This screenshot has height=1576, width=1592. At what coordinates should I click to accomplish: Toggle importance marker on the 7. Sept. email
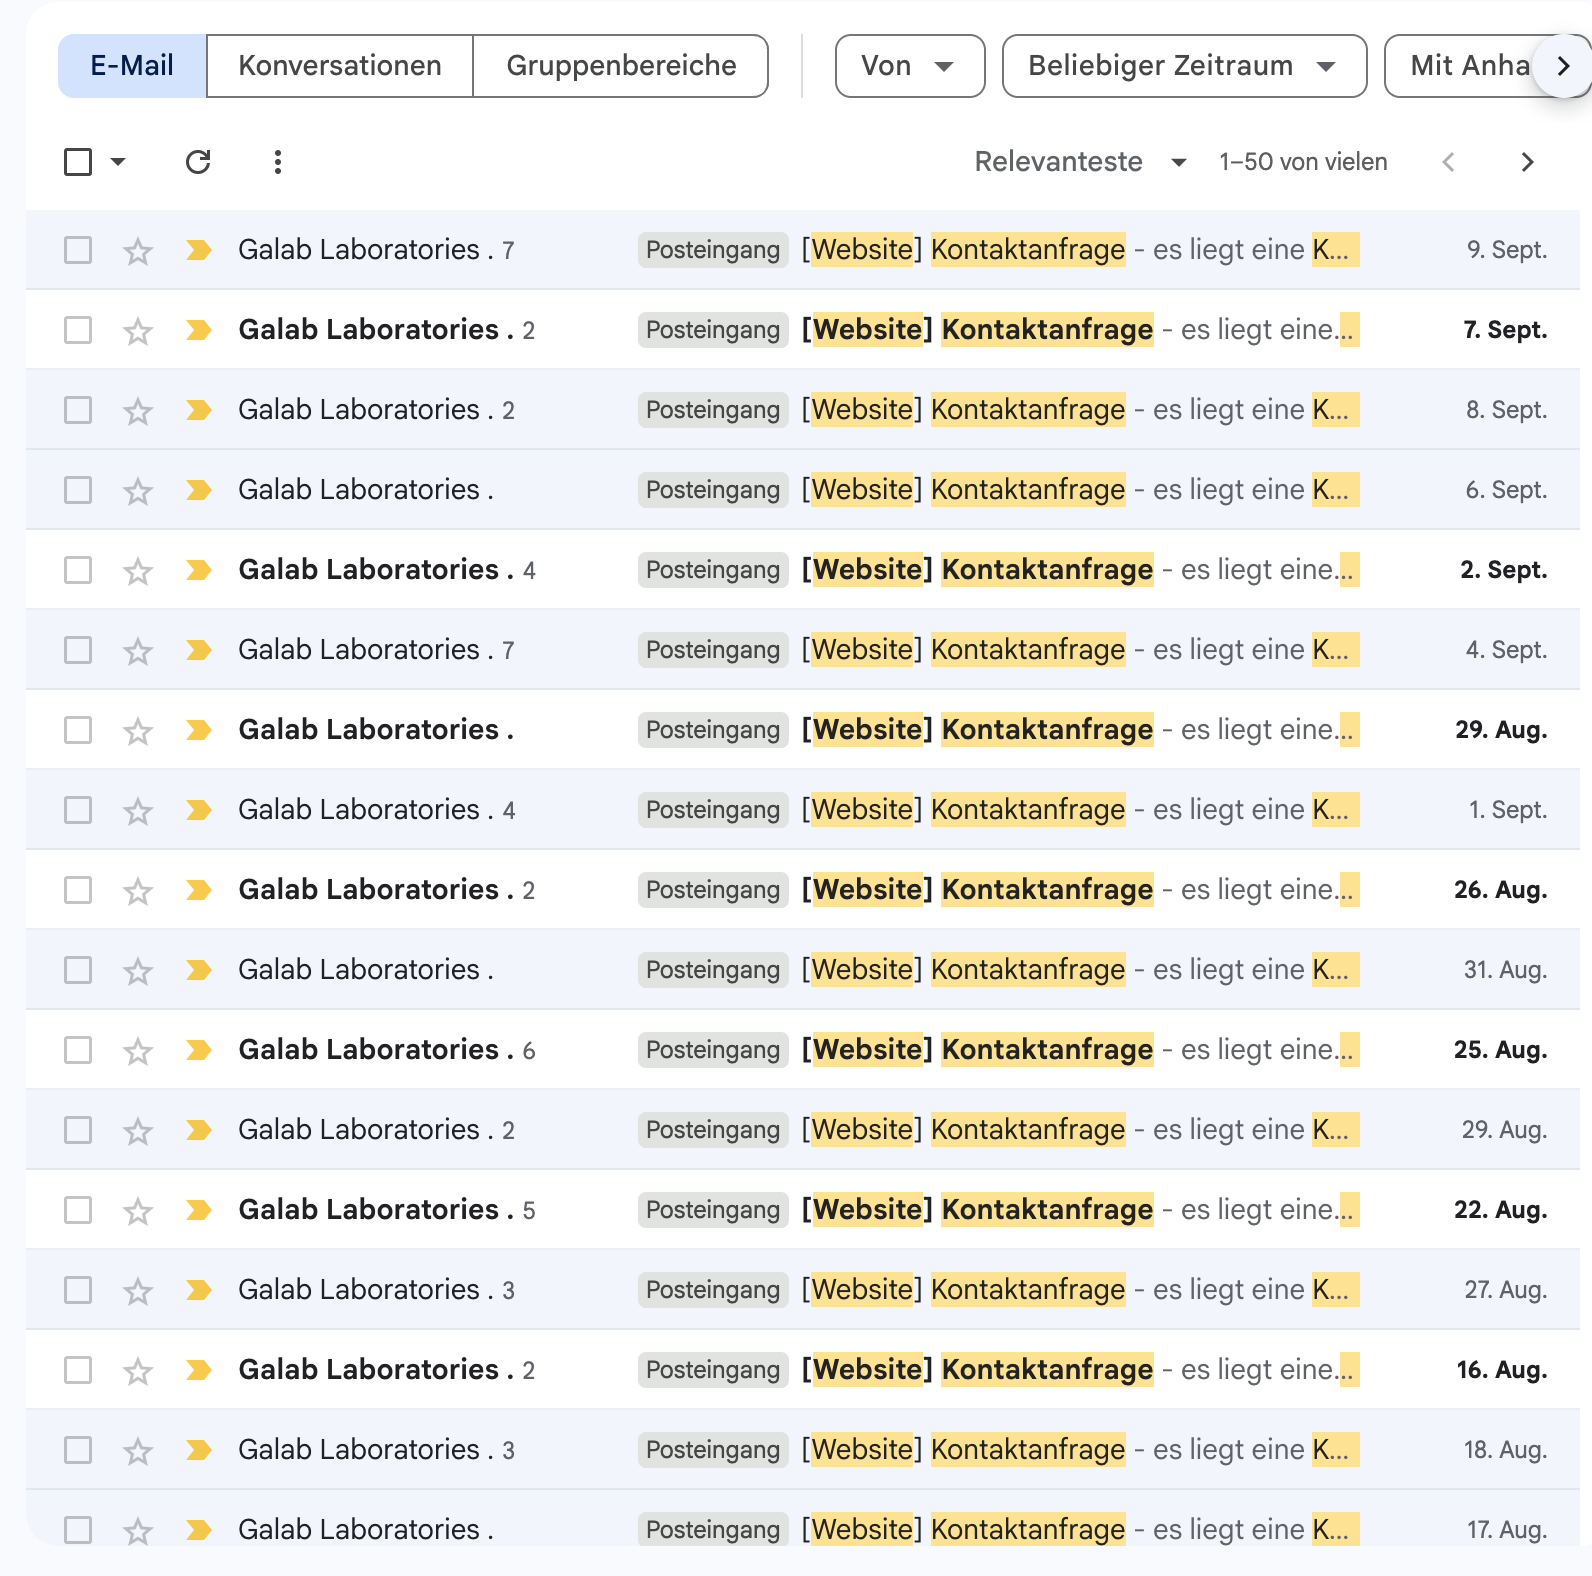click(x=199, y=330)
